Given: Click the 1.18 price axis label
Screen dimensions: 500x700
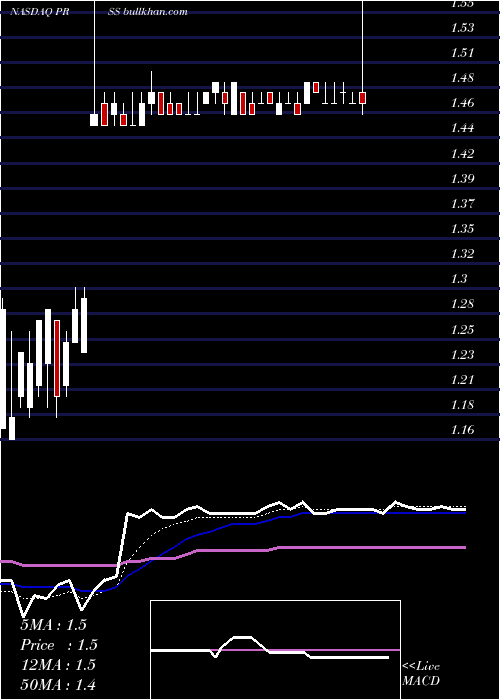Looking at the screenshot, I should (x=462, y=405).
